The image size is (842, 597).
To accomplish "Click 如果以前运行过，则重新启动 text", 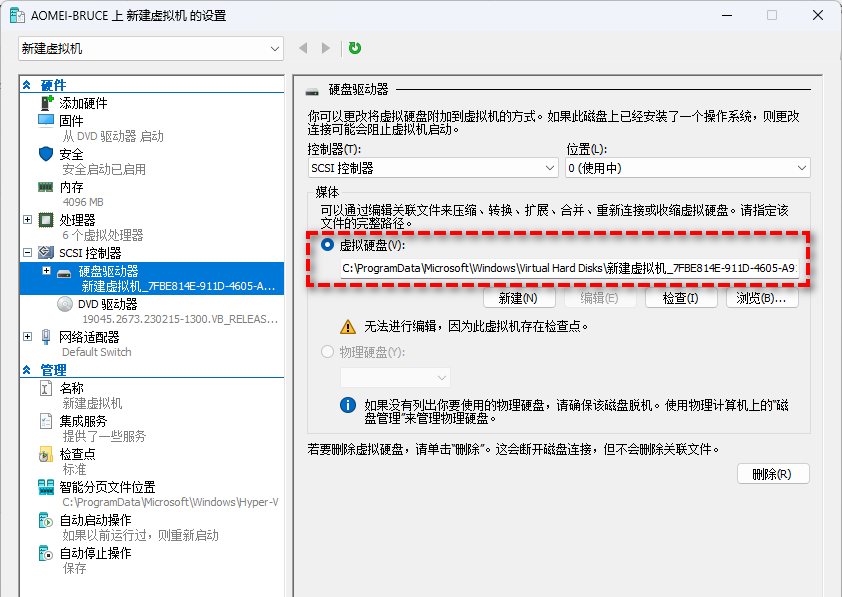I will [x=141, y=535].
